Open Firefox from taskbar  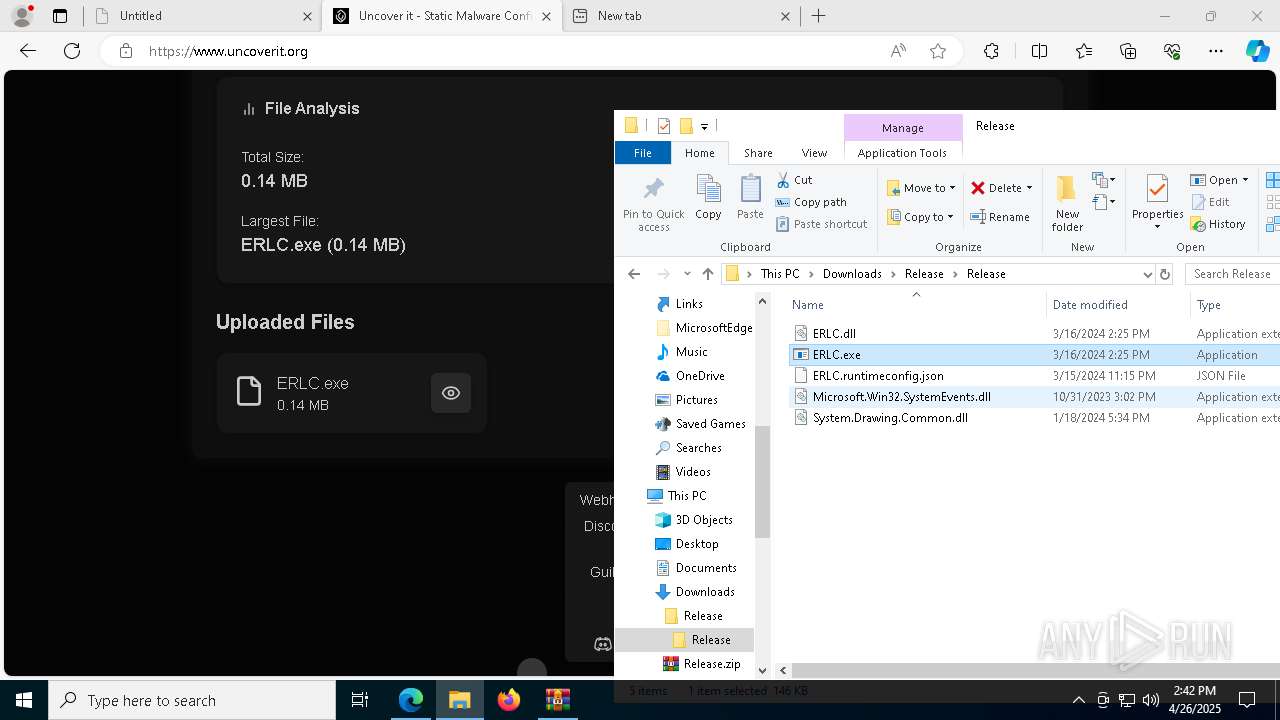[x=509, y=700]
